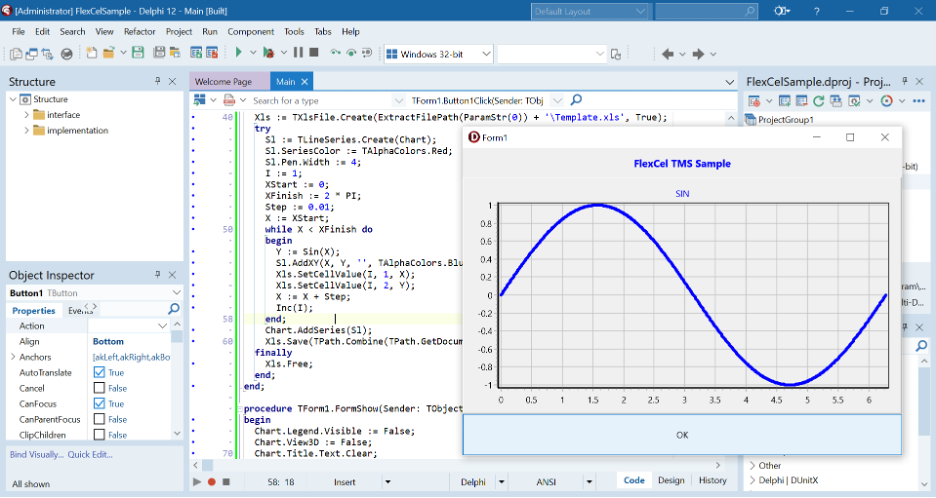Open the Action property dropdown

click(x=162, y=325)
